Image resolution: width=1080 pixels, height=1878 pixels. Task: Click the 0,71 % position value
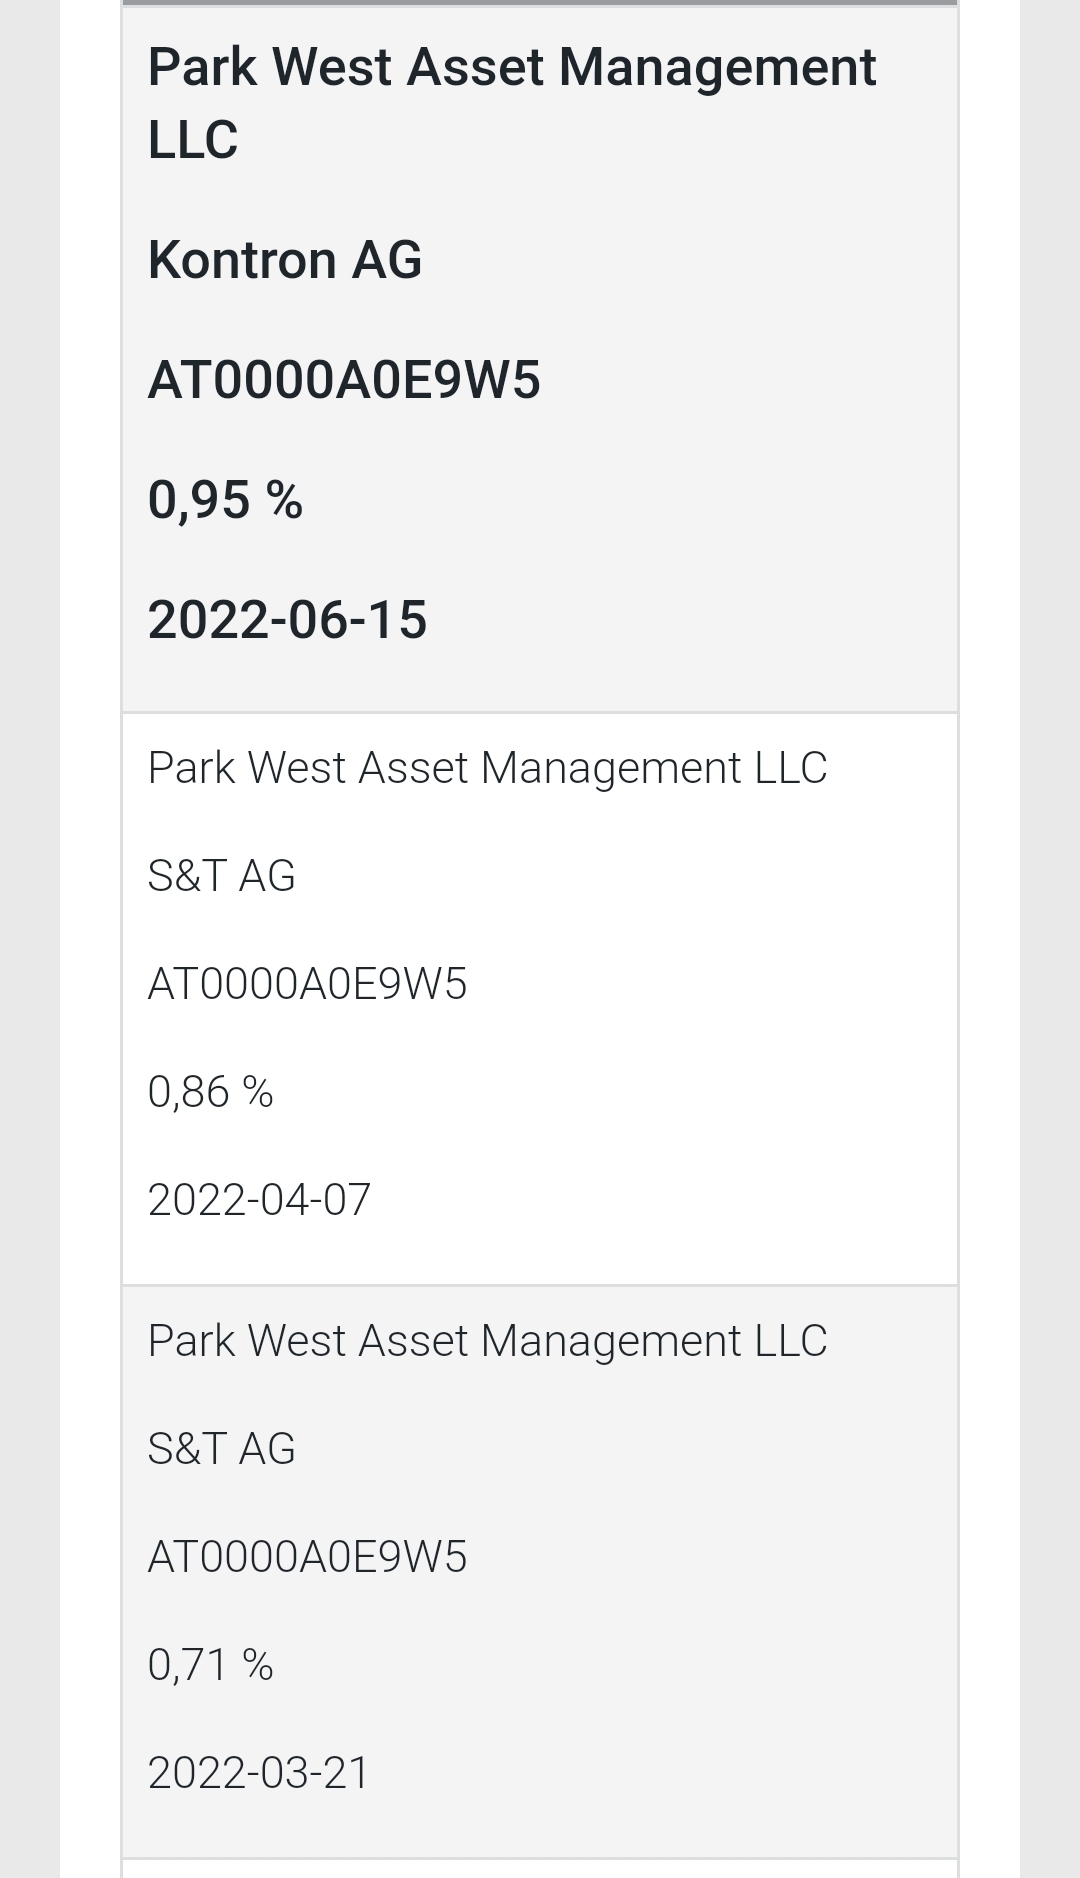point(210,1665)
